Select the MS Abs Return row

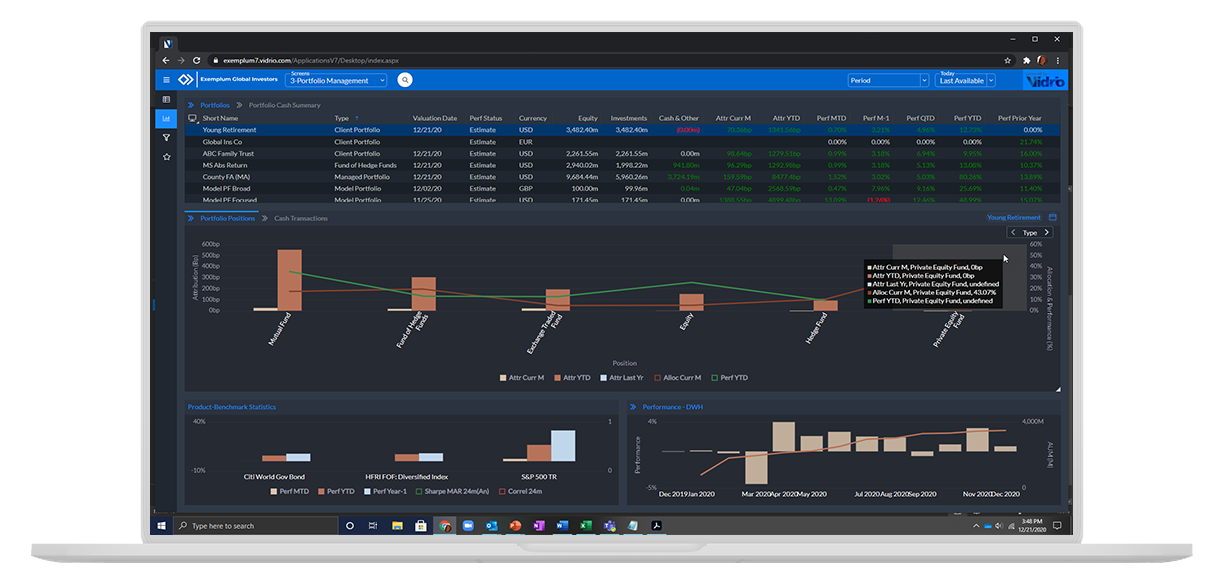tap(620, 165)
